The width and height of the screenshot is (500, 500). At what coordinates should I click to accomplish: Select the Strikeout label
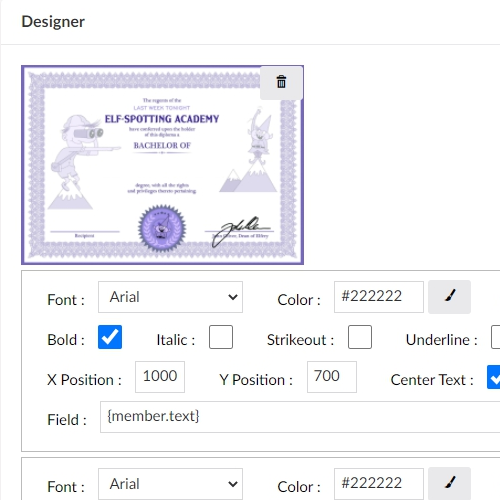300,340
